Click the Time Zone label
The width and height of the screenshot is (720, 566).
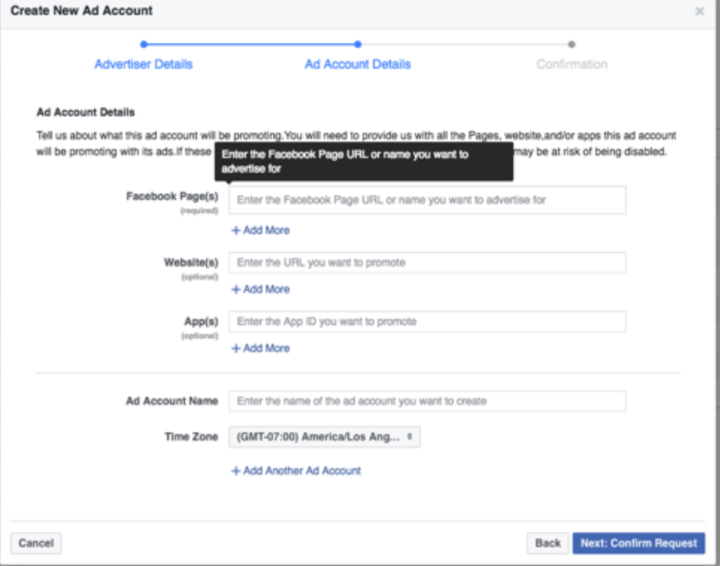pyautogui.click(x=191, y=437)
